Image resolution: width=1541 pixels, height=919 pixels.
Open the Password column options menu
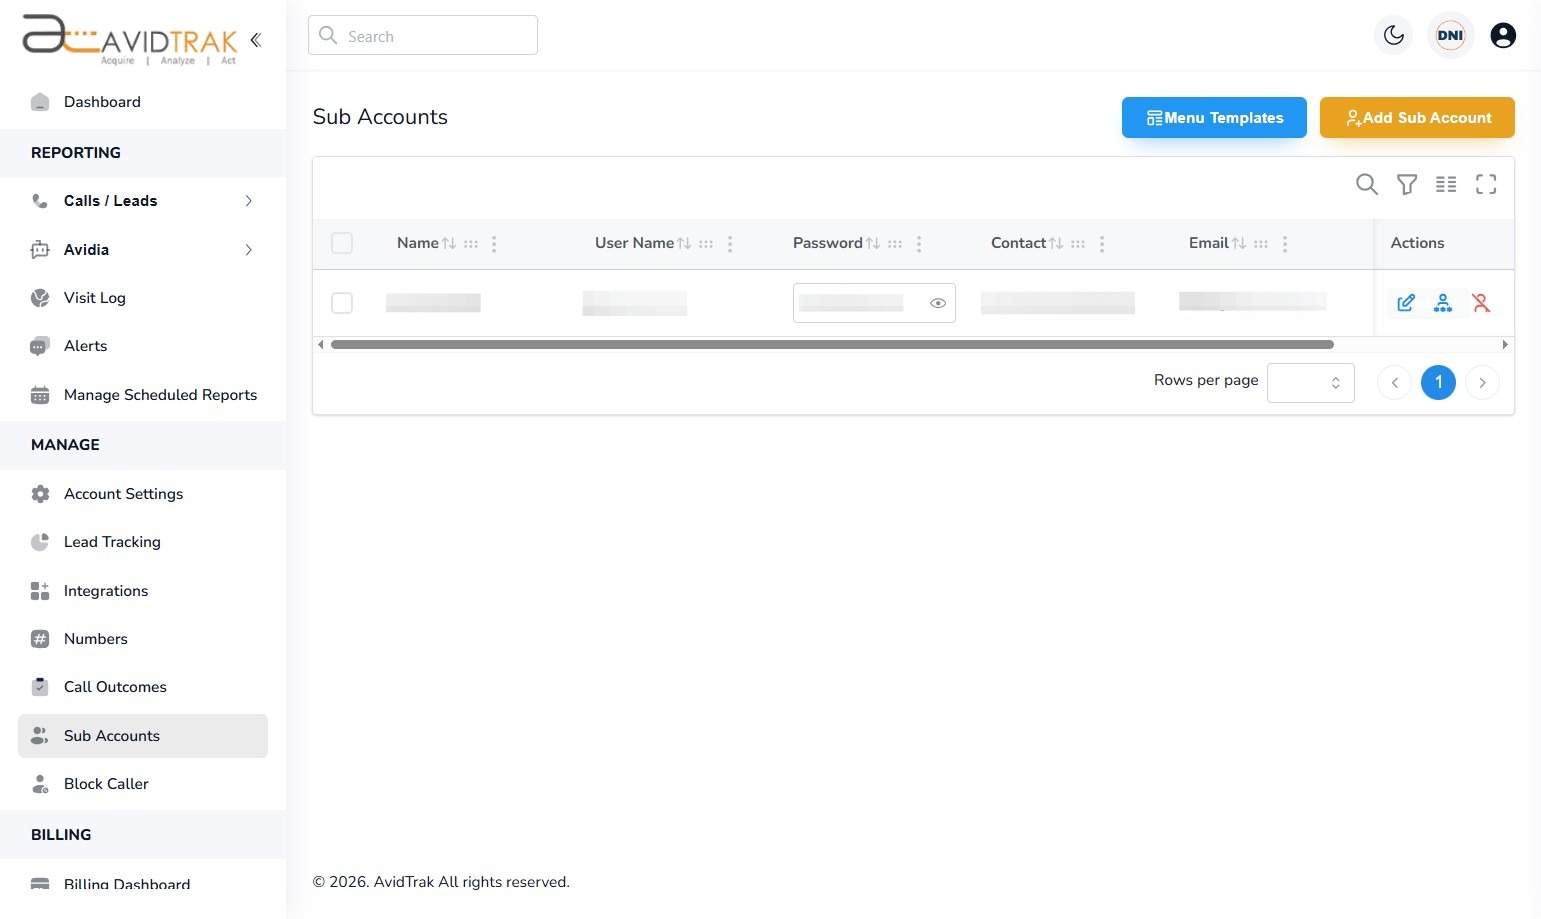919,244
